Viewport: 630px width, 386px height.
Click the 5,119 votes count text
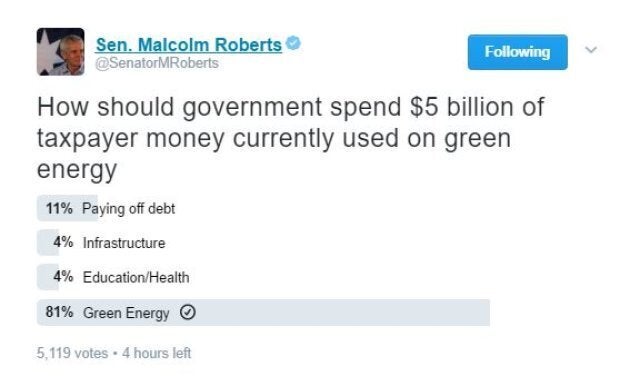[x=72, y=353]
